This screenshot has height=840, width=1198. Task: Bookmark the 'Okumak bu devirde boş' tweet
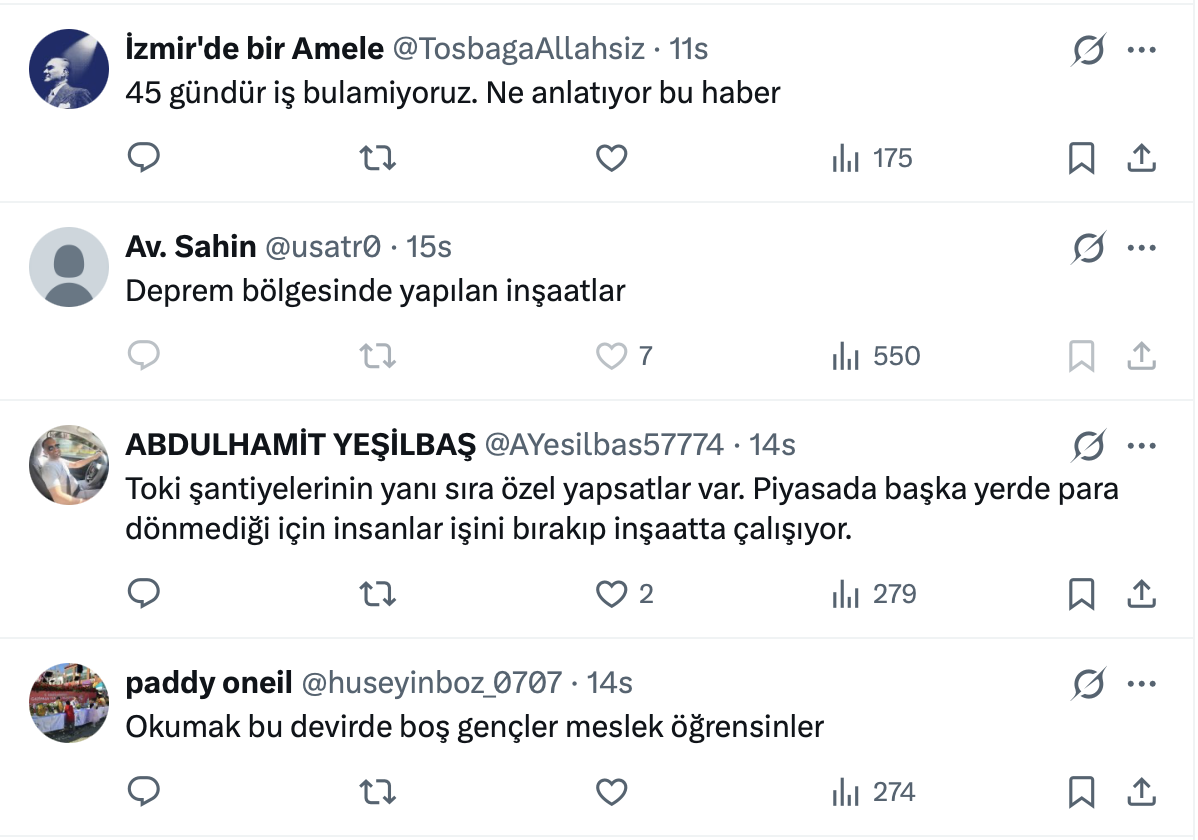pyautogui.click(x=1081, y=792)
